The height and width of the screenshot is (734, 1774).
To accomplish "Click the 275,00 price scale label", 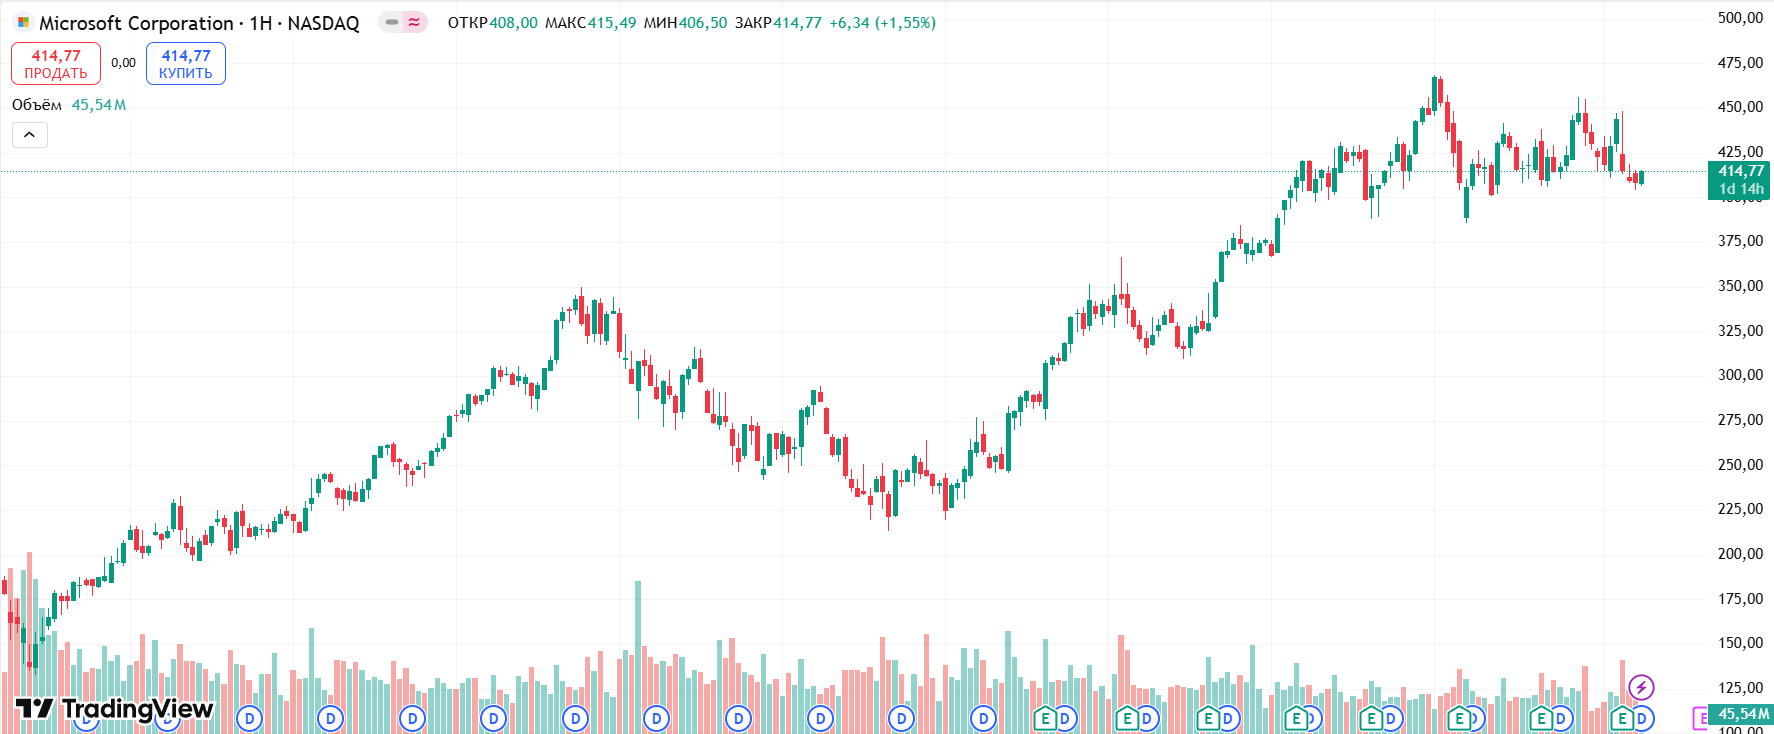I will 1740,419.
